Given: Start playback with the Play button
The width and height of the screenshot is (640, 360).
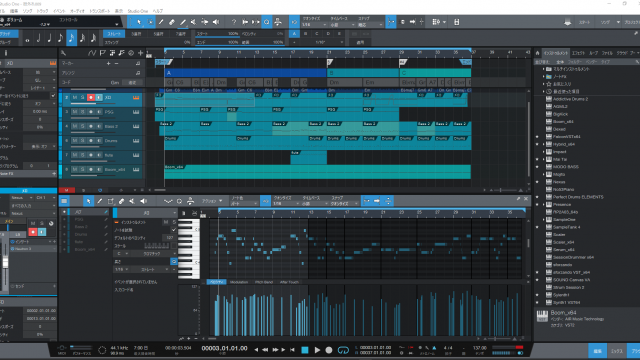Looking at the screenshot, I should click(x=317, y=350).
